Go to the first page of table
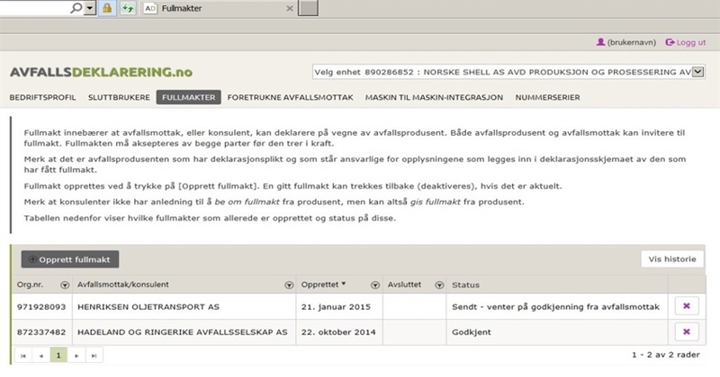 coord(23,355)
